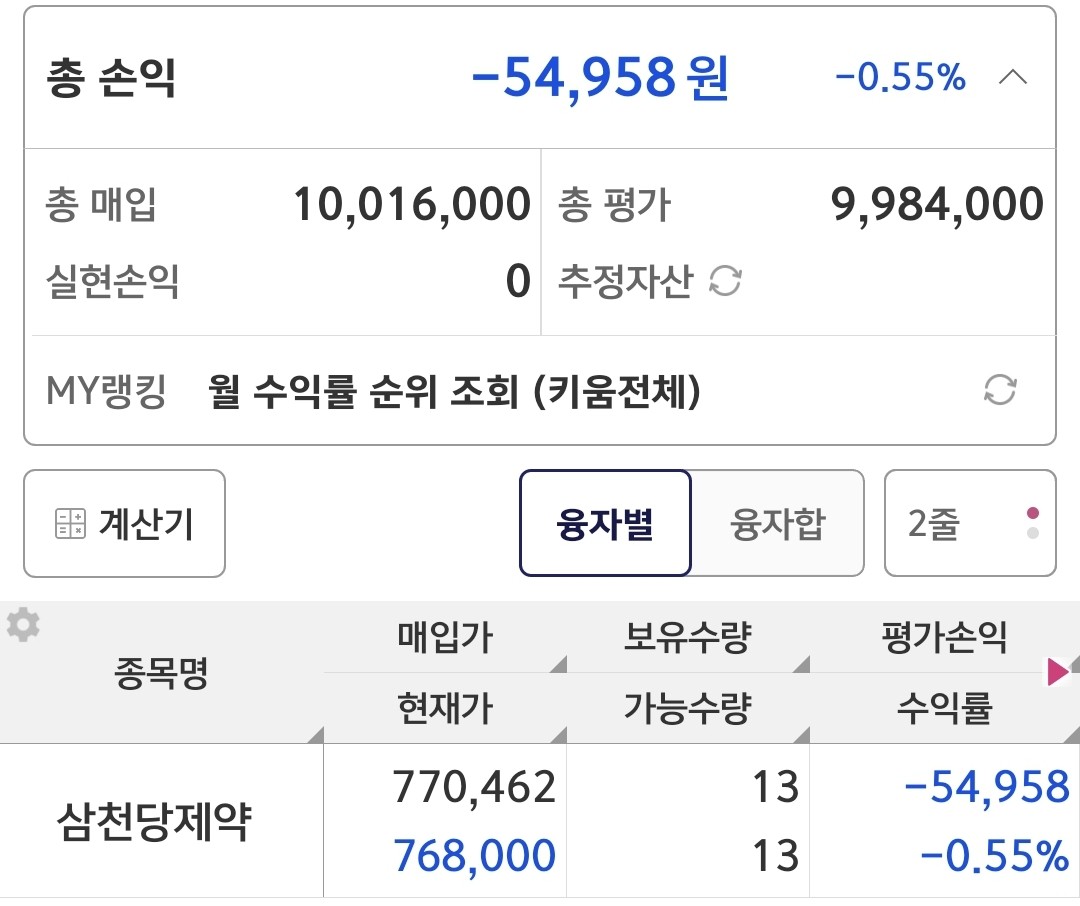The width and height of the screenshot is (1080, 906).
Task: Tap the -54,958원 total profit amount
Action: (600, 78)
